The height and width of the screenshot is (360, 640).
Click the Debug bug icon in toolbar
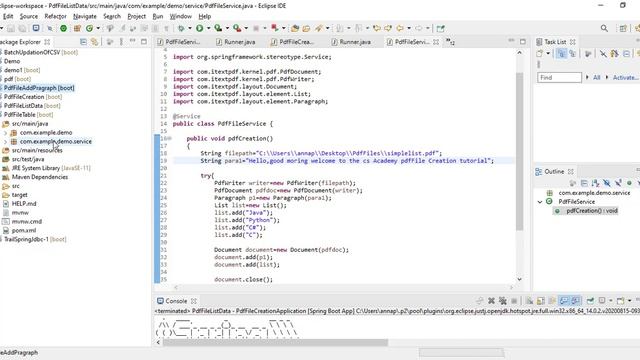coord(181,28)
